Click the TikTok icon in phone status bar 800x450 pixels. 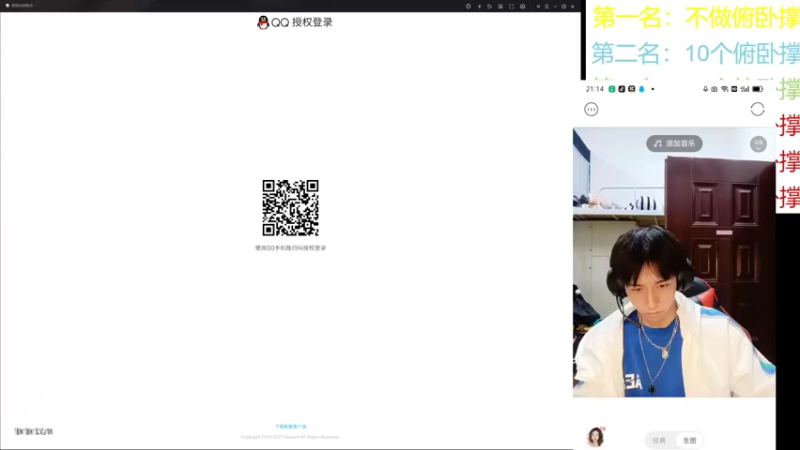[x=621, y=89]
